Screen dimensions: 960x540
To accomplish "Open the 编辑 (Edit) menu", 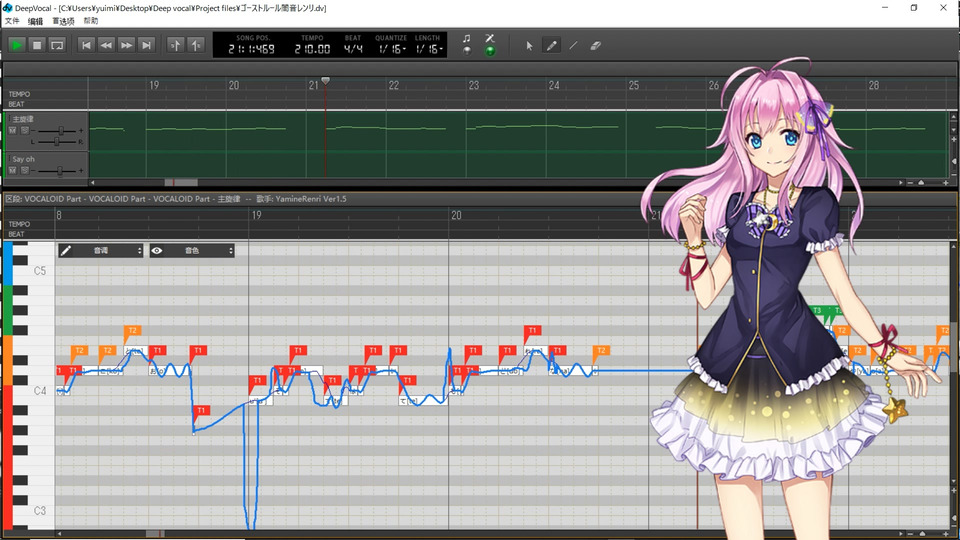I will click(35, 21).
